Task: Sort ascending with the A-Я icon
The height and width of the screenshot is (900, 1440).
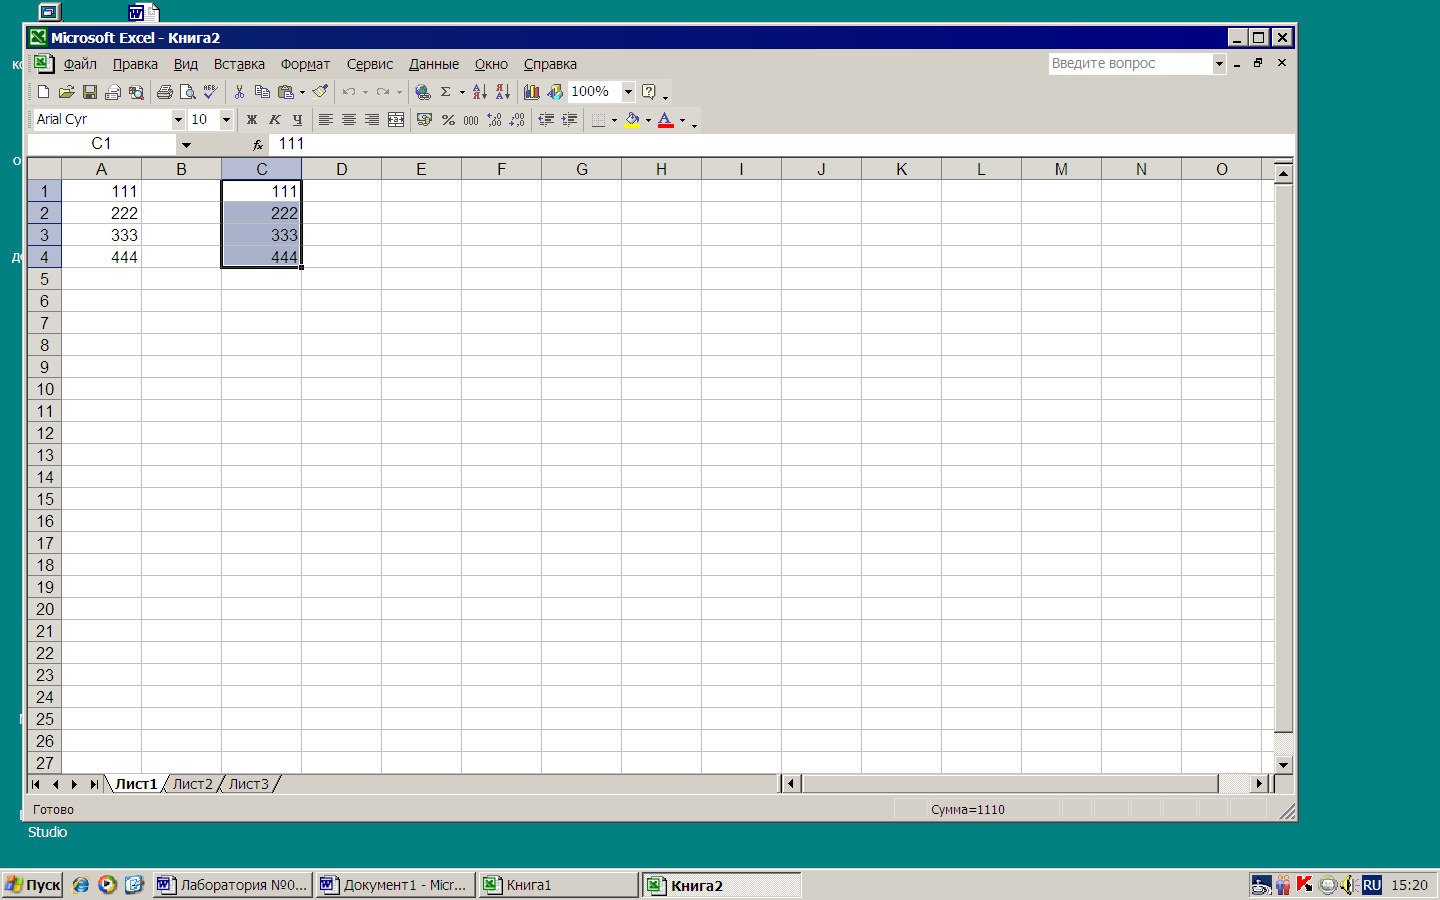Action: (480, 92)
